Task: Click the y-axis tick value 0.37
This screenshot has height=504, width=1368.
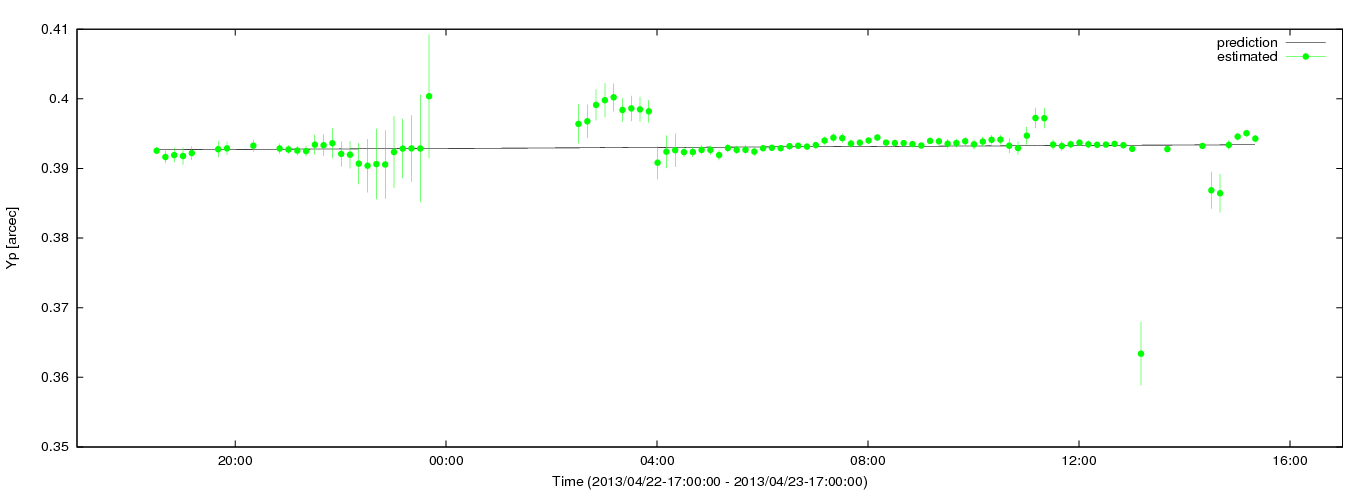Action: click(x=54, y=308)
